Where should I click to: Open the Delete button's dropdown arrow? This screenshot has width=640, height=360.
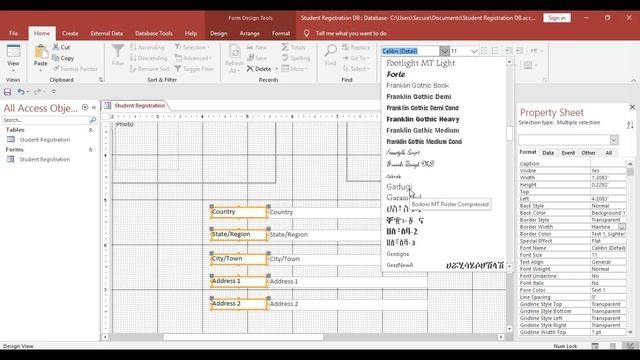(x=276, y=69)
